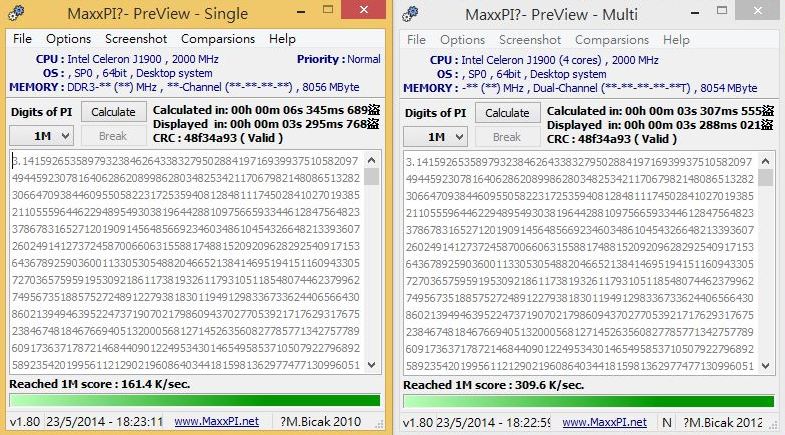Click scroll up arrow in Multi window PI digits

click(765, 161)
